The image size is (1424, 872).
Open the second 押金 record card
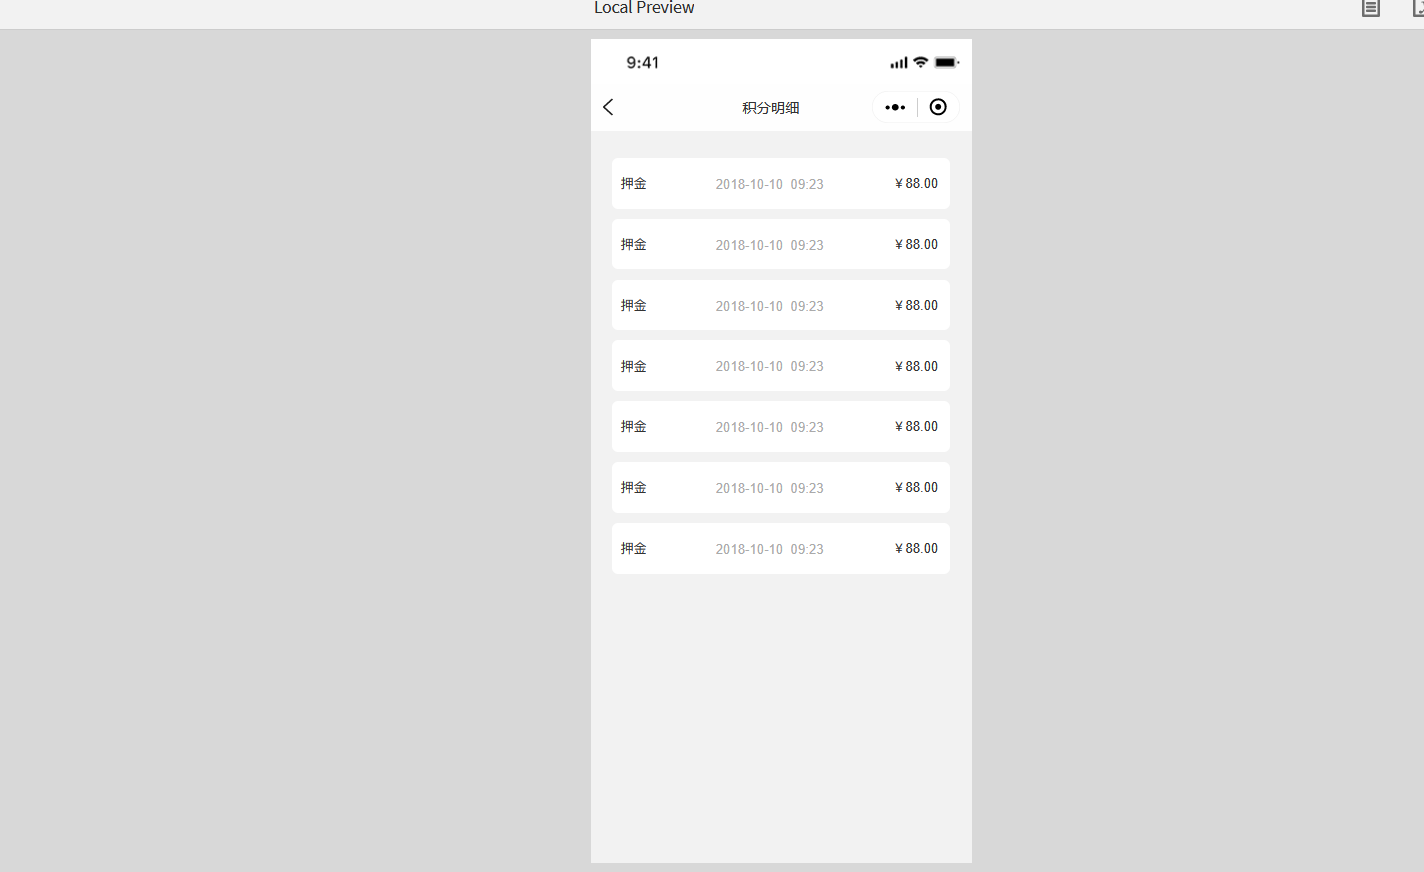pyautogui.click(x=780, y=245)
